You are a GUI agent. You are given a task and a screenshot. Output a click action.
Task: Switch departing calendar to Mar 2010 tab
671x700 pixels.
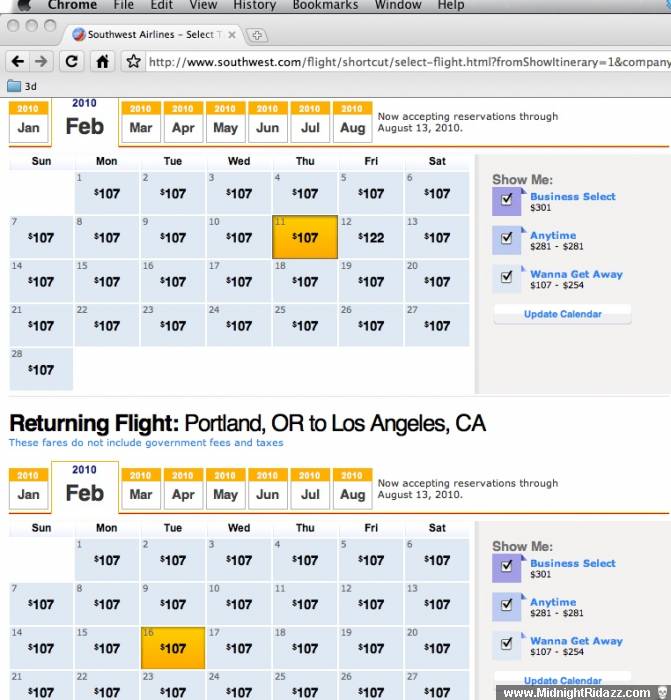click(x=141, y=122)
